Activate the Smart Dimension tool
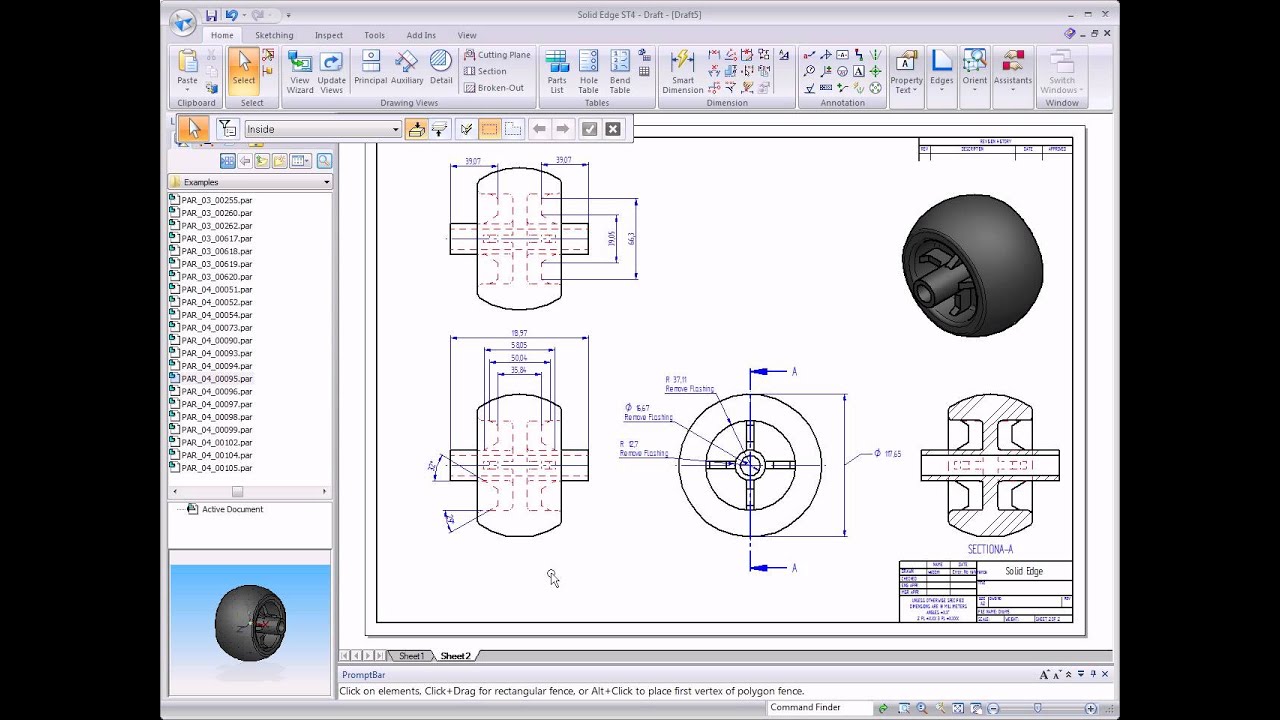The height and width of the screenshot is (720, 1280). click(683, 72)
